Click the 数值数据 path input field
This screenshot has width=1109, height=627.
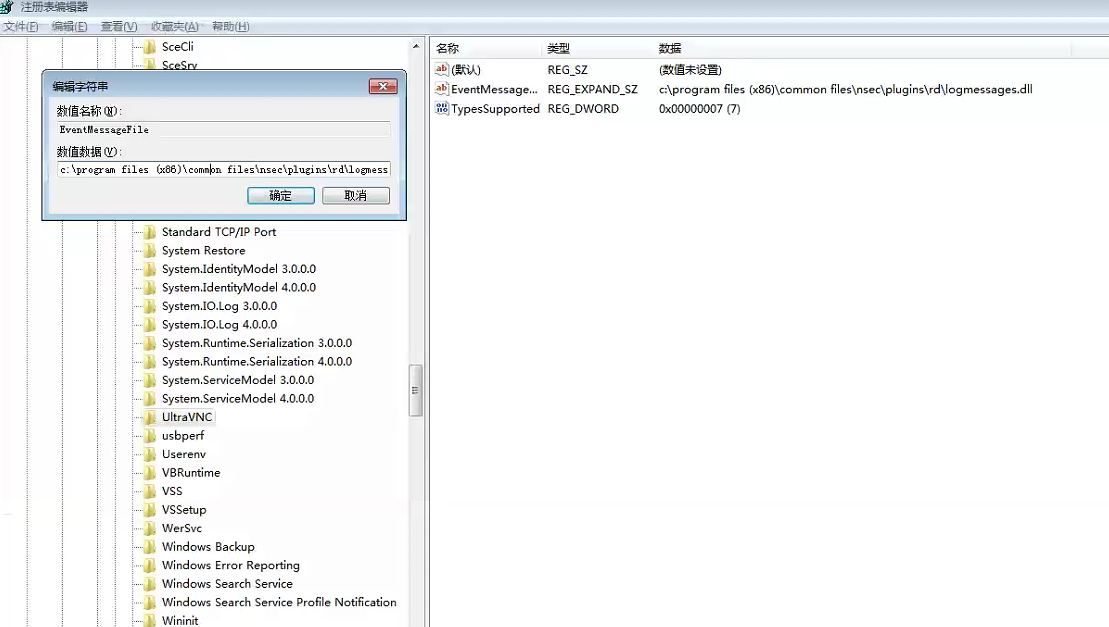tap(223, 170)
